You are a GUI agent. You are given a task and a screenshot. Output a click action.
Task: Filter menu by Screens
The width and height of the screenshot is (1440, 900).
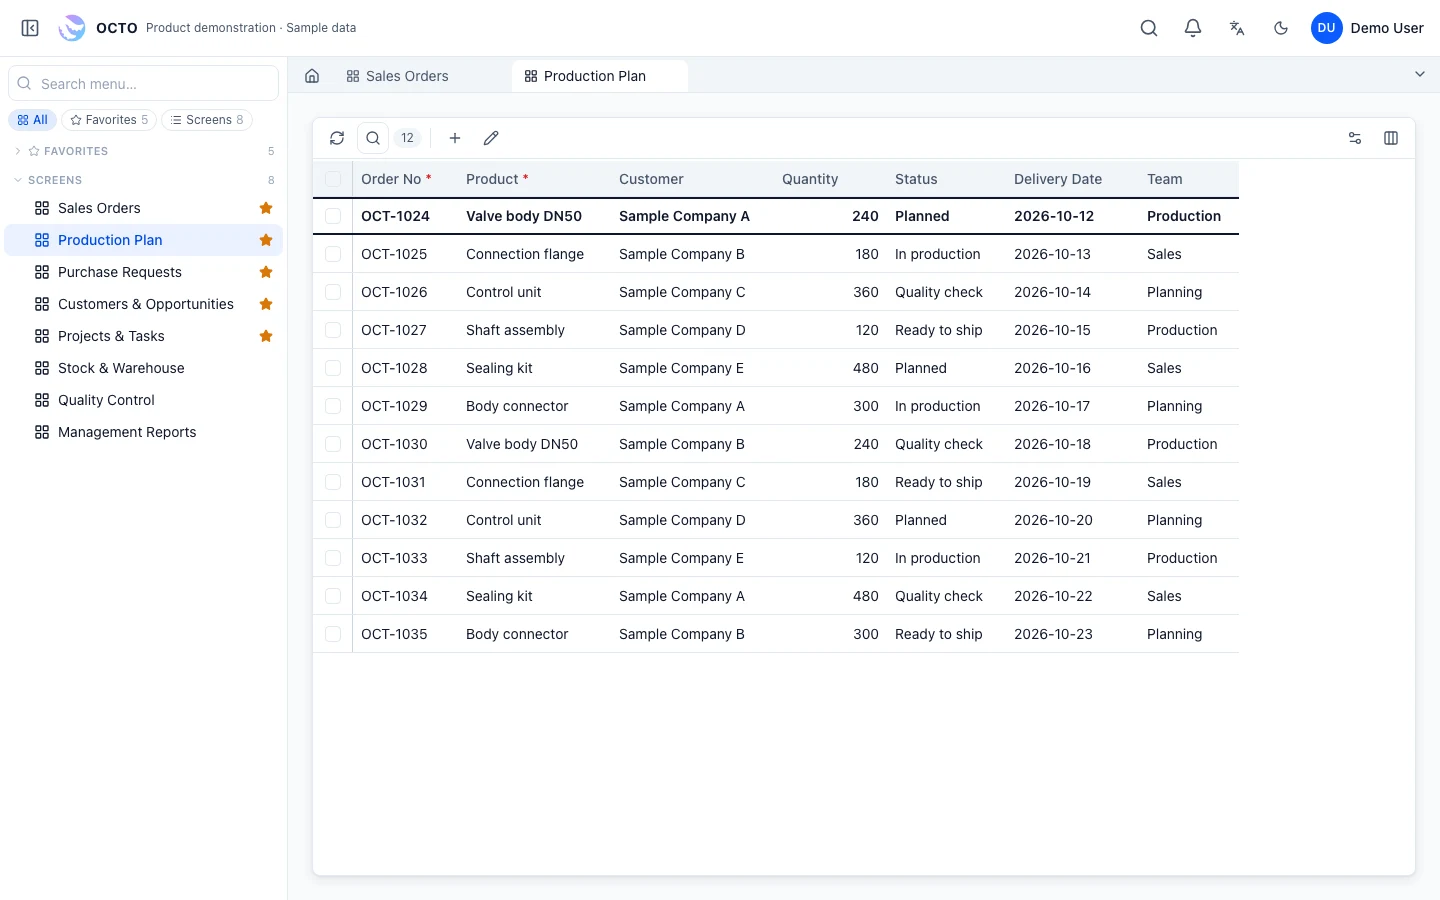point(207,120)
